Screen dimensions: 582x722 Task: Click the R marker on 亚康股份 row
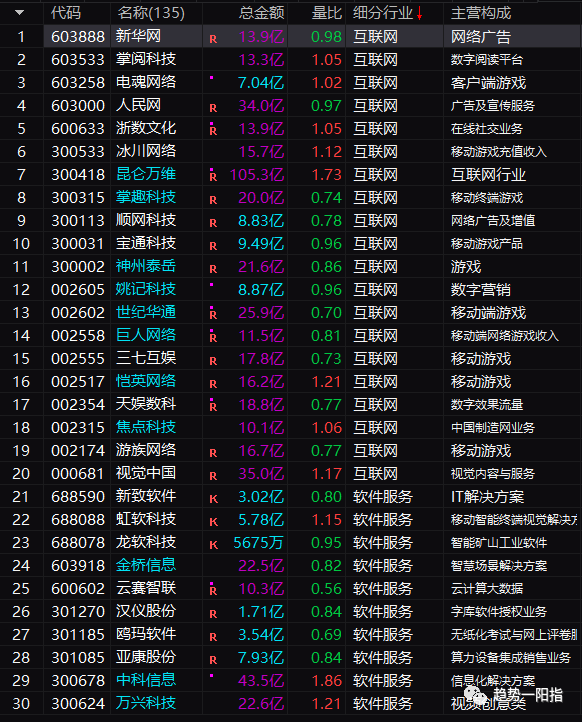click(213, 660)
